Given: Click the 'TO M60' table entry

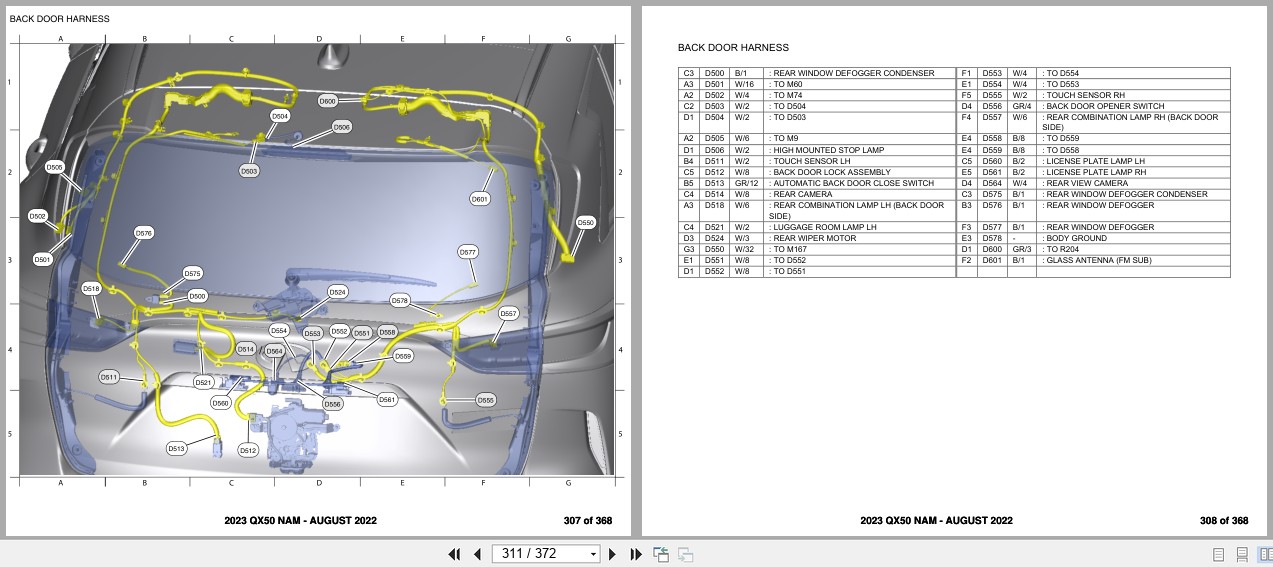Looking at the screenshot, I should pyautogui.click(x=787, y=84).
